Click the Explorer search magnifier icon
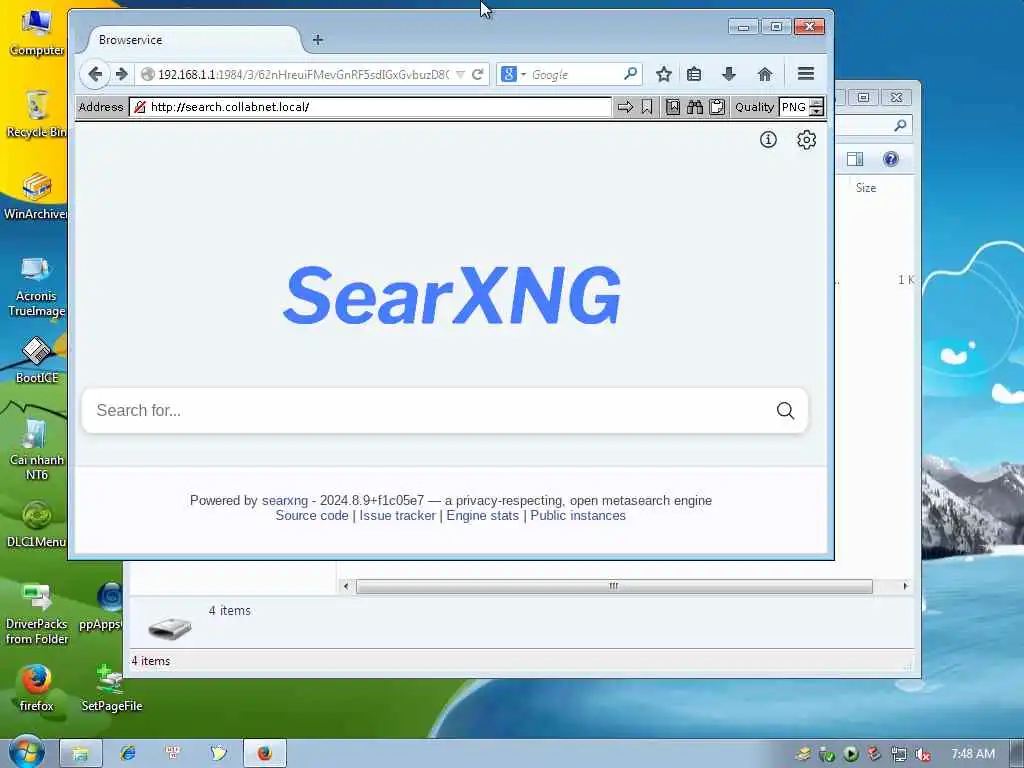Image resolution: width=1024 pixels, height=768 pixels. 901,125
